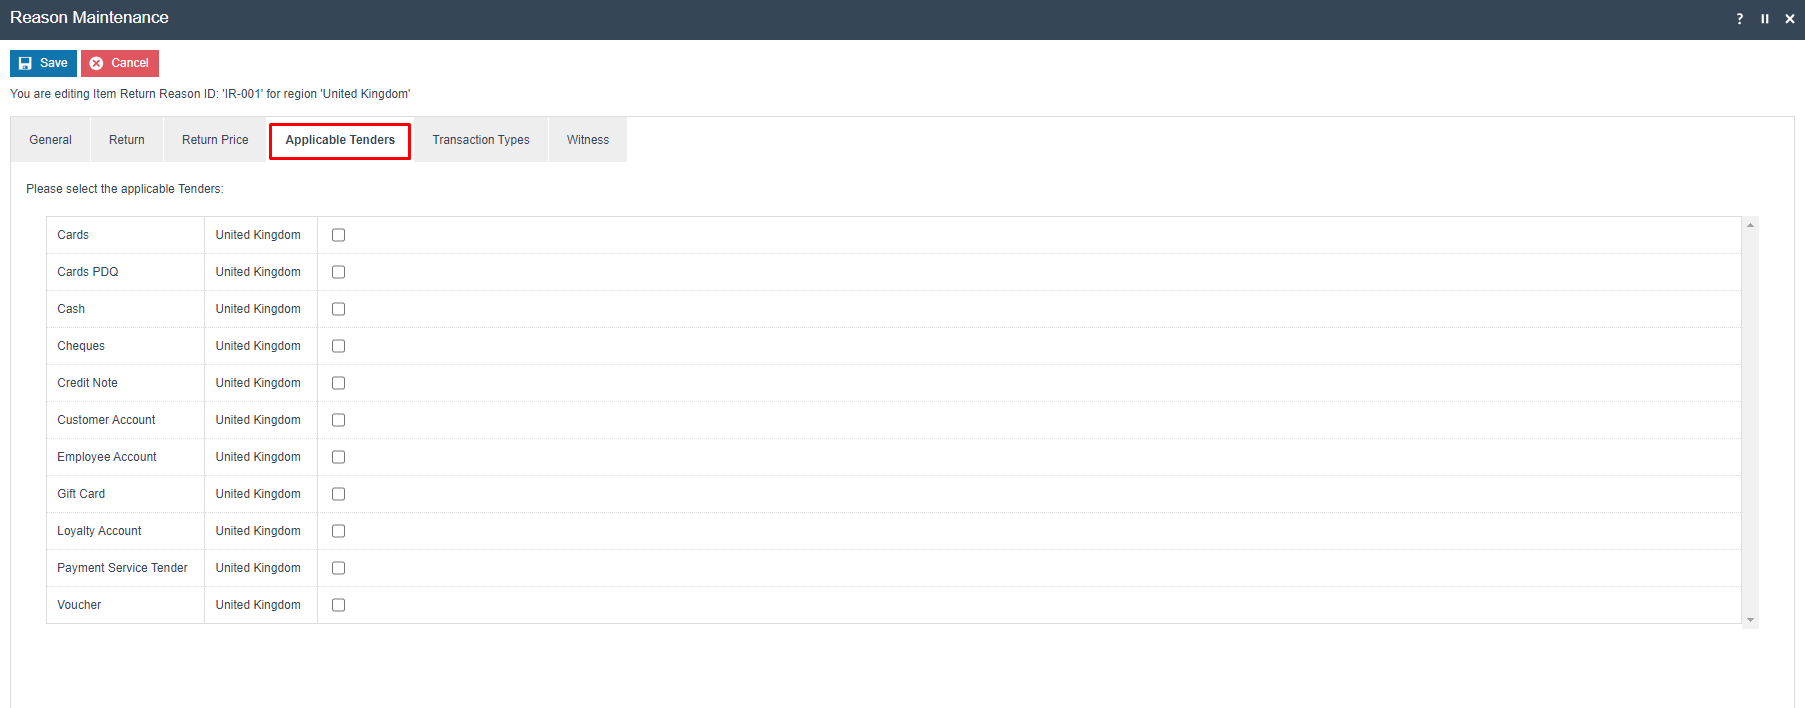This screenshot has width=1805, height=708.
Task: Enable the Cards PDQ tender checkbox
Action: [339, 272]
